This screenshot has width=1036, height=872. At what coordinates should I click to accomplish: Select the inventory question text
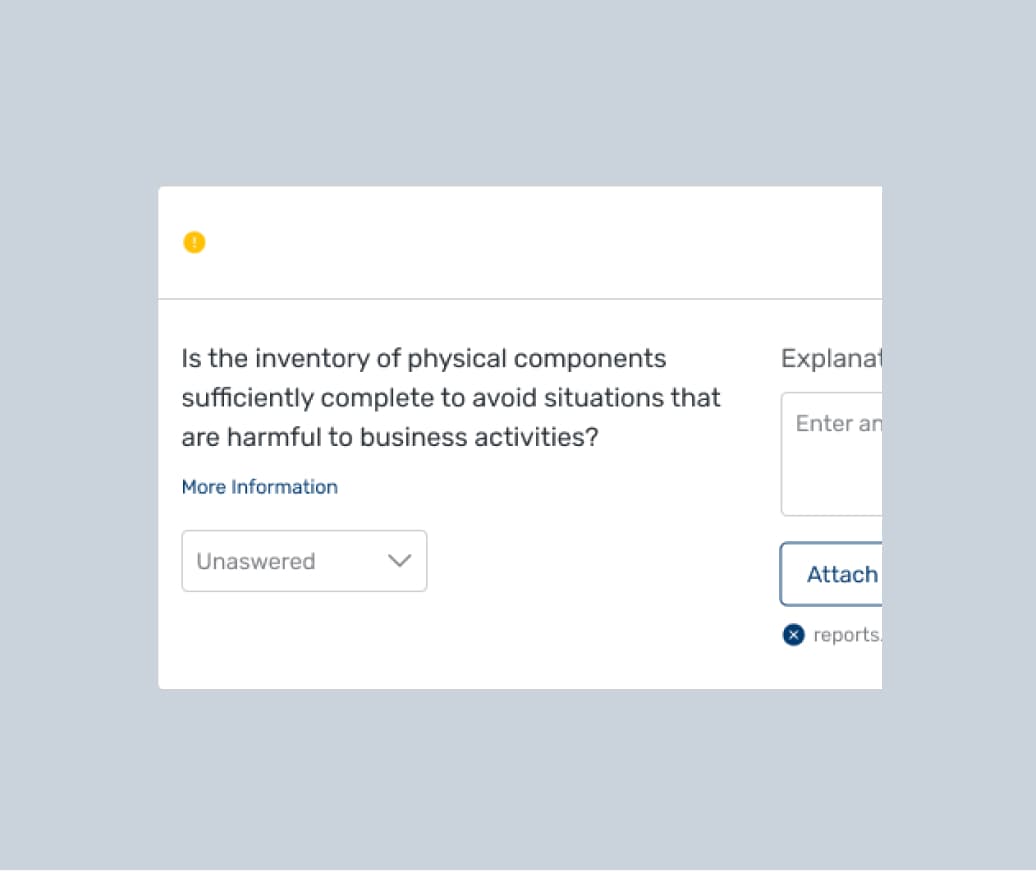450,398
